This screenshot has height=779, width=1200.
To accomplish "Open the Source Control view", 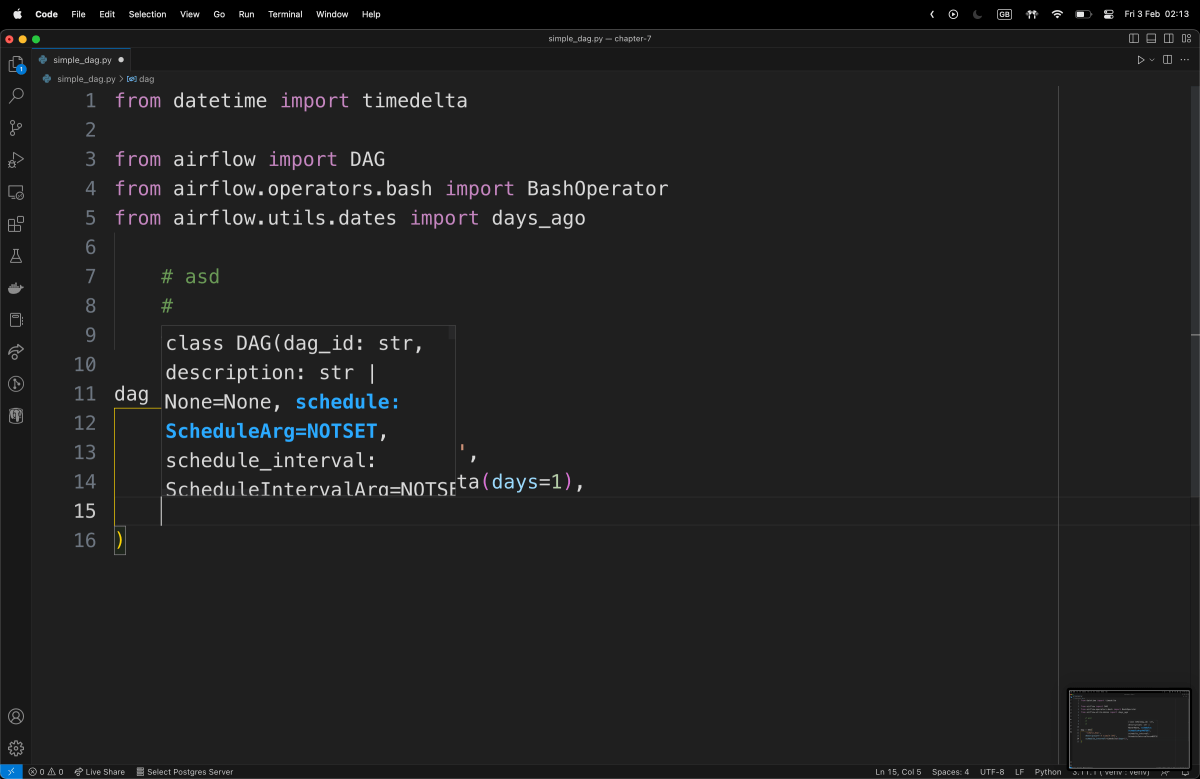I will (x=16, y=128).
